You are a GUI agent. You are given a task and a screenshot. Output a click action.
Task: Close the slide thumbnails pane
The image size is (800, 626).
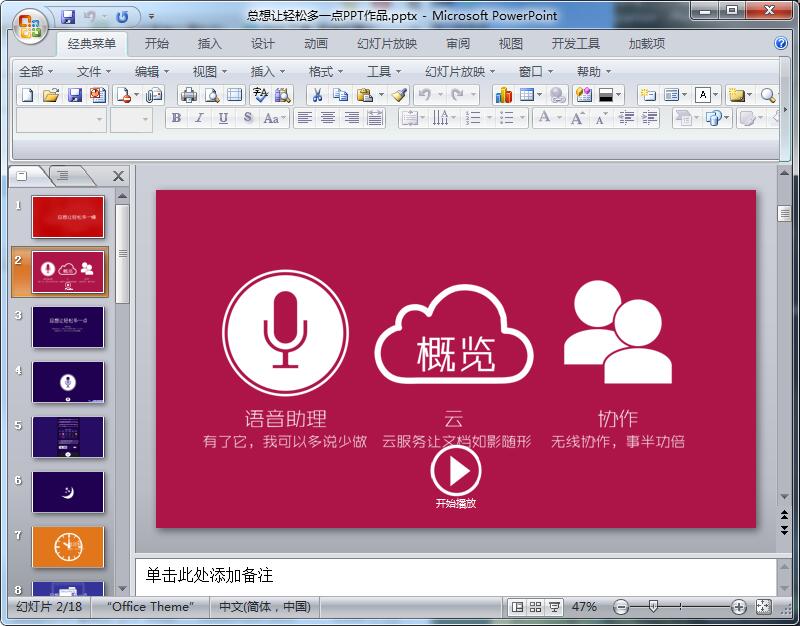tap(118, 176)
